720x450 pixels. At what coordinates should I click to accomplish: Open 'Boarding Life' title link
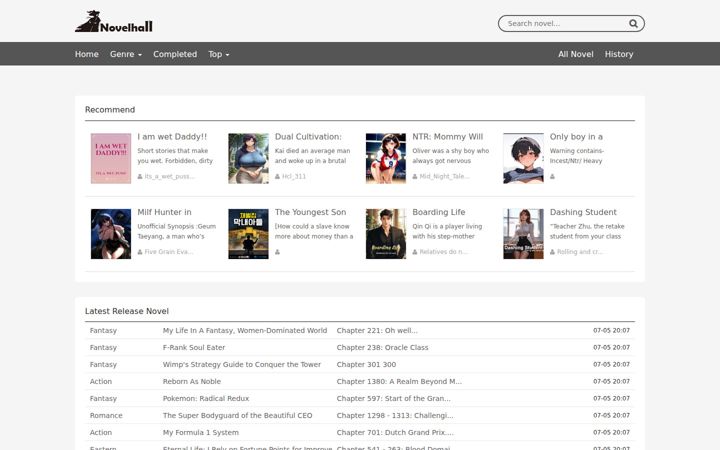pyautogui.click(x=439, y=212)
